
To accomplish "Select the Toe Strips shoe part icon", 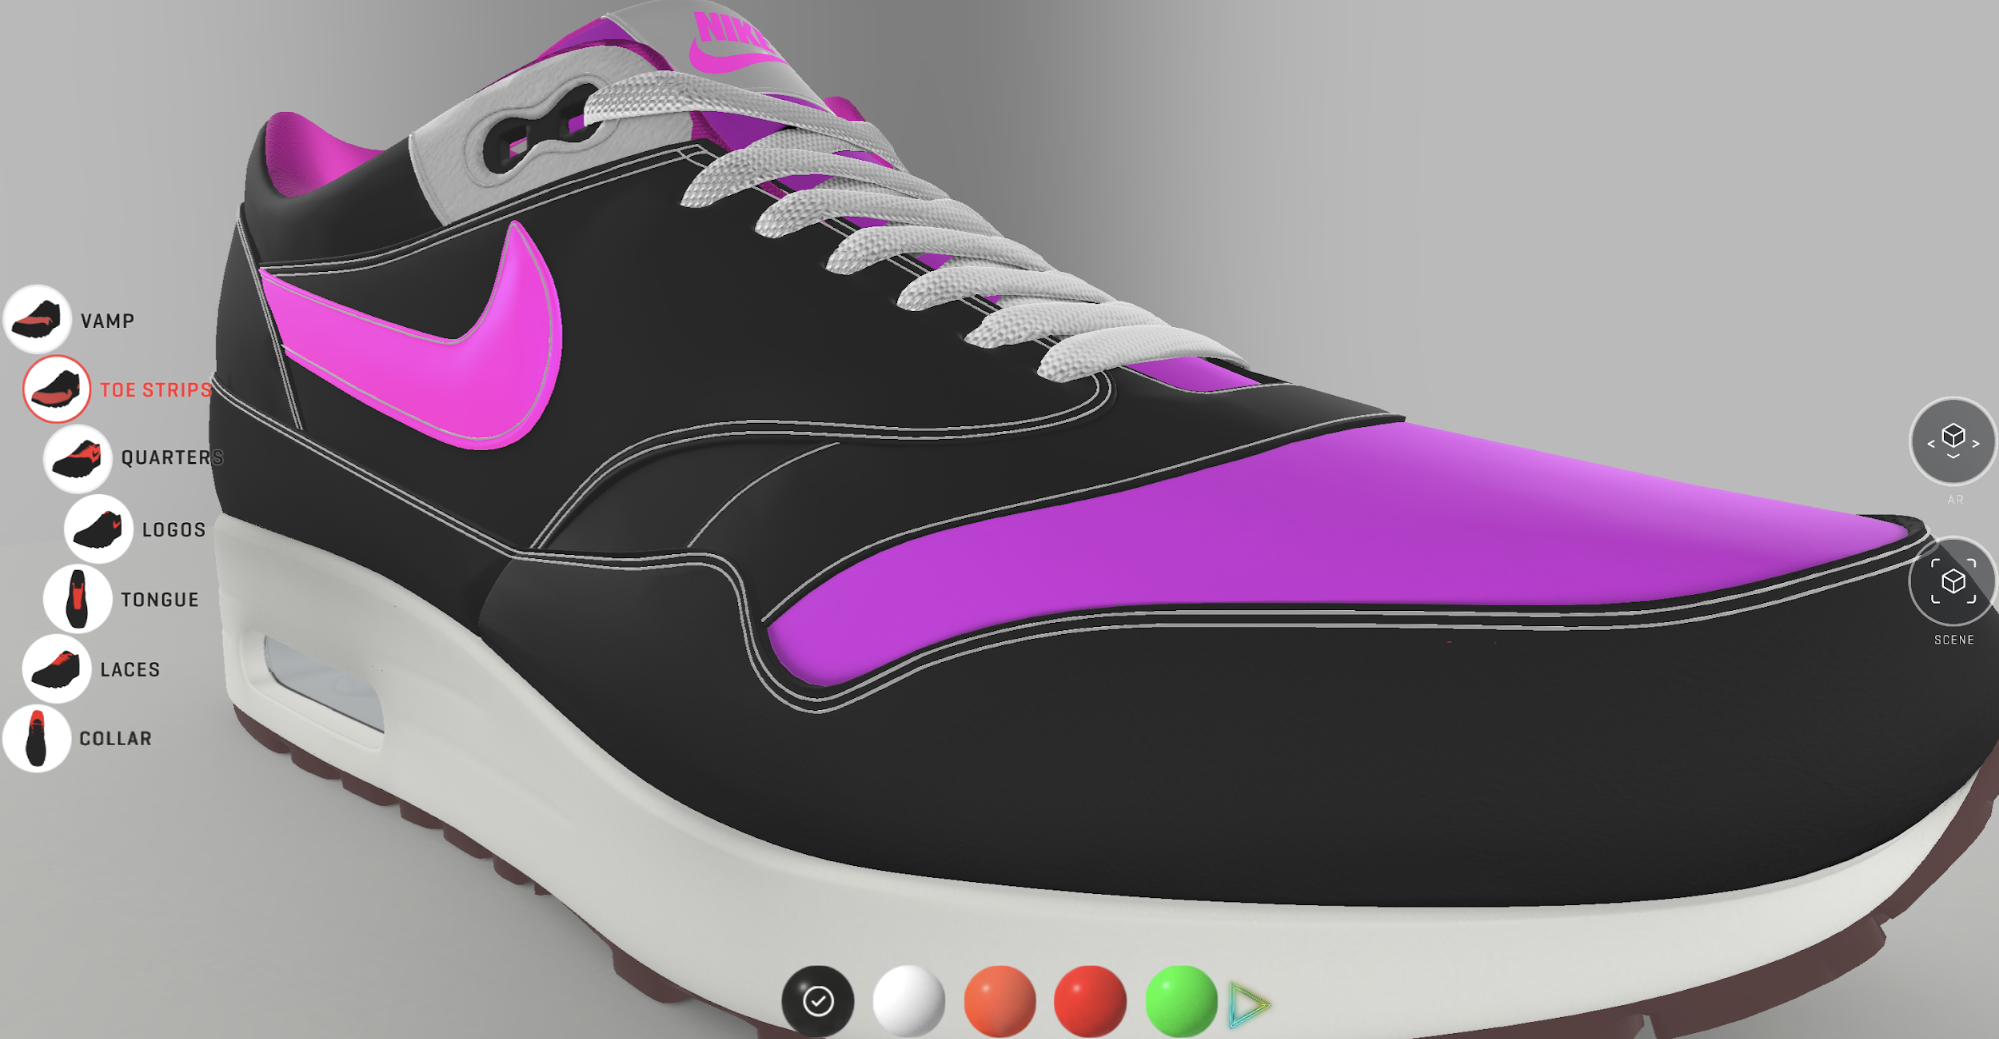I will [x=57, y=389].
